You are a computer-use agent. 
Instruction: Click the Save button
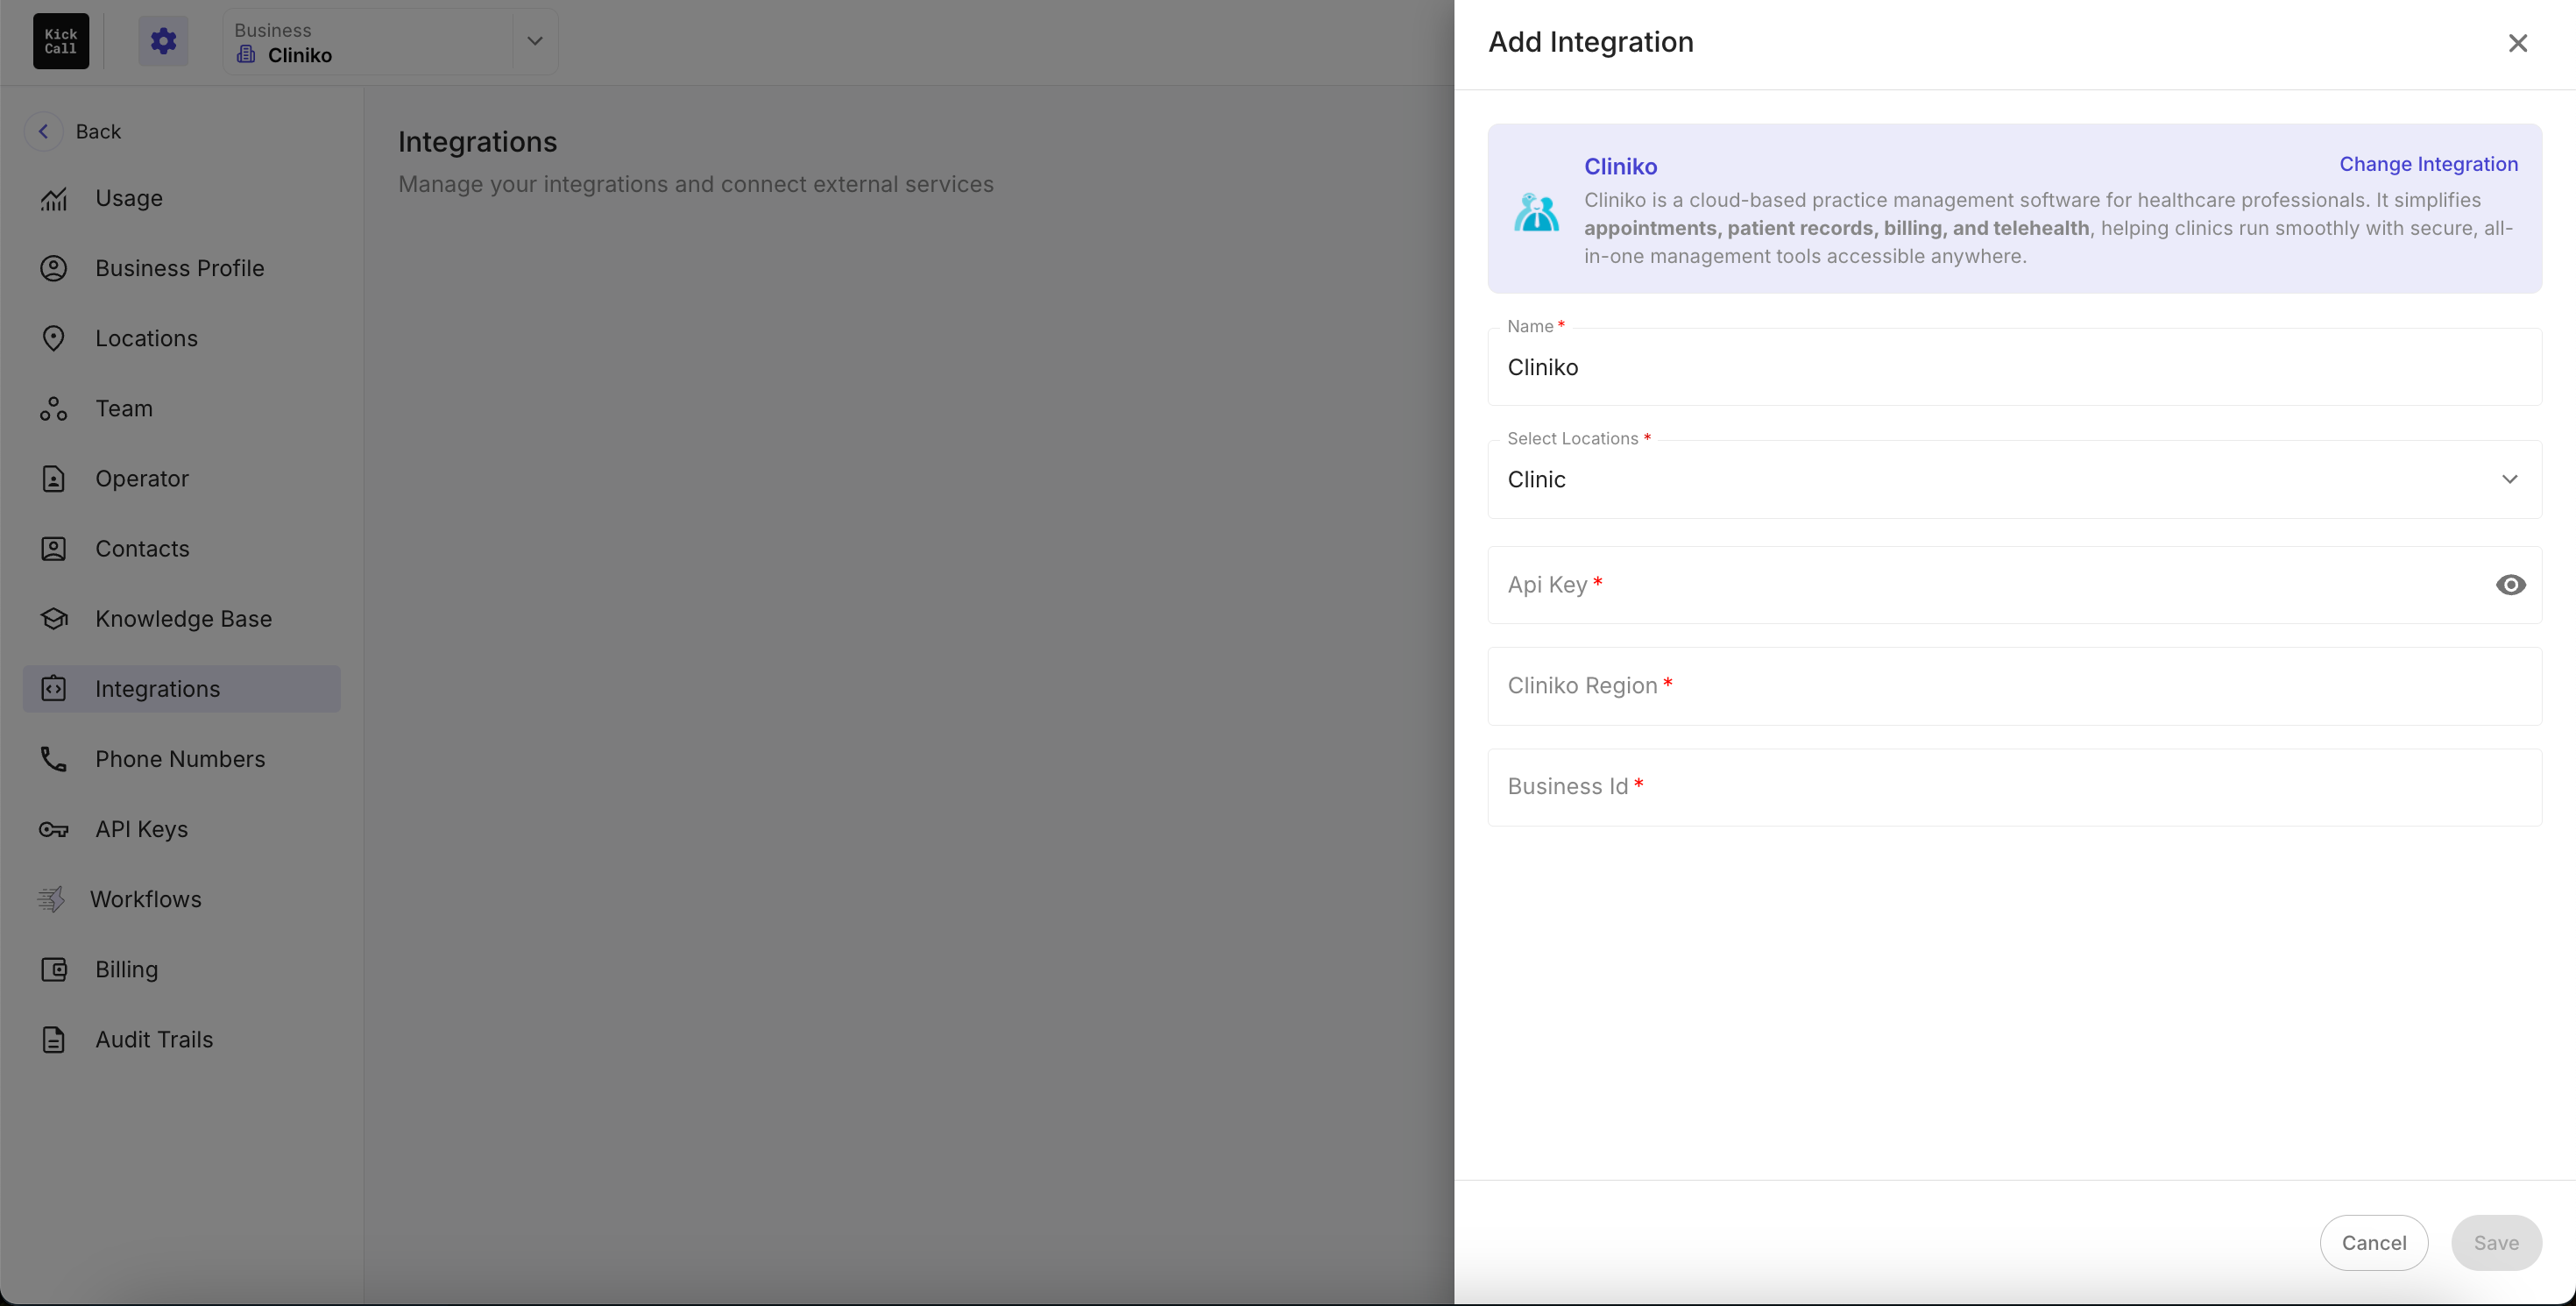point(2496,1243)
